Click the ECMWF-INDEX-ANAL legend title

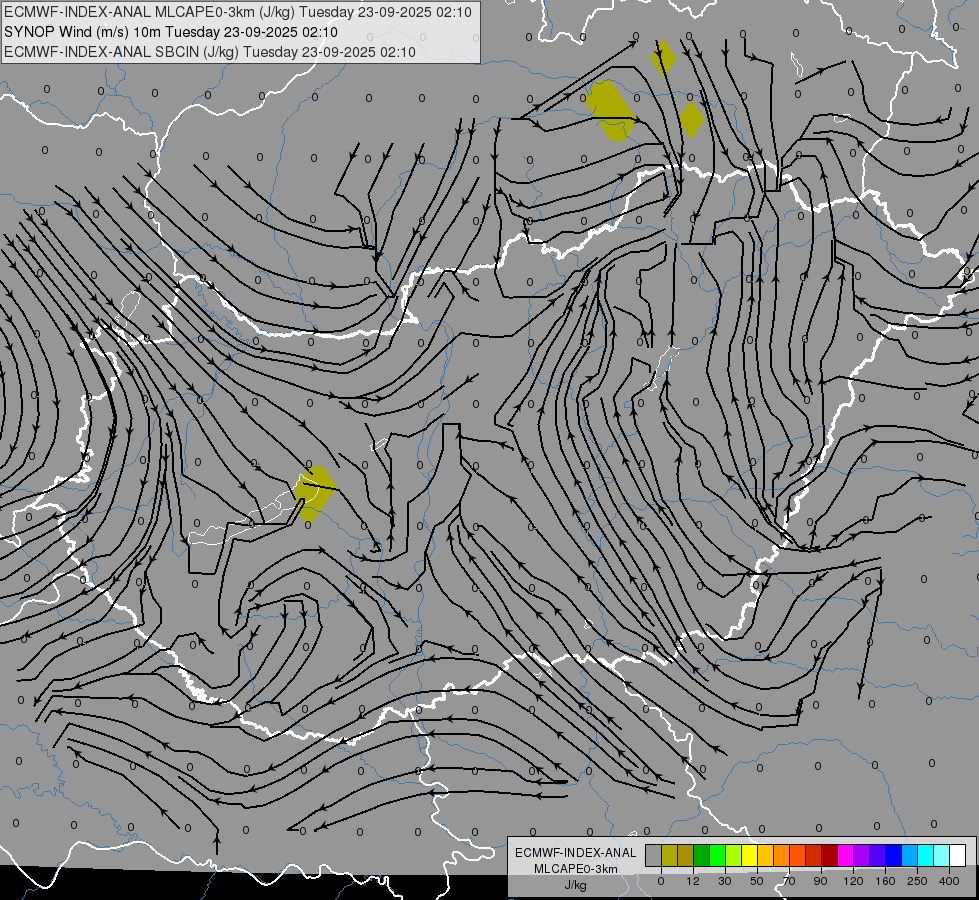pyautogui.click(x=576, y=853)
